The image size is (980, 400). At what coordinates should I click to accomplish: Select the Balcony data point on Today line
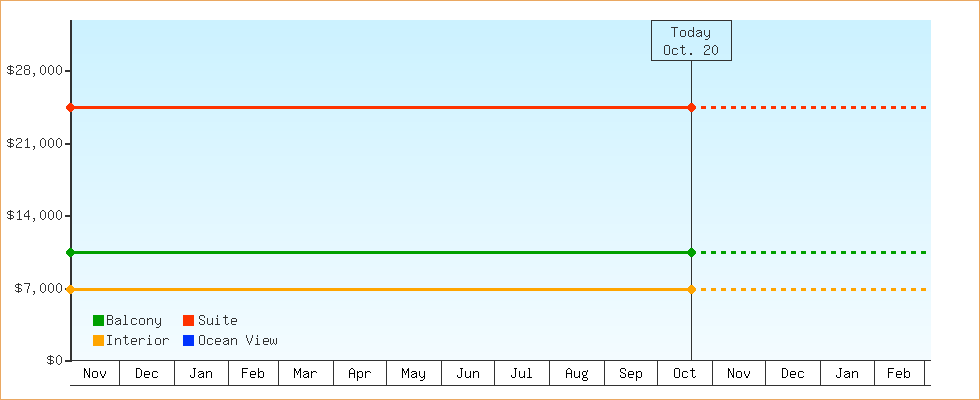pos(691,252)
